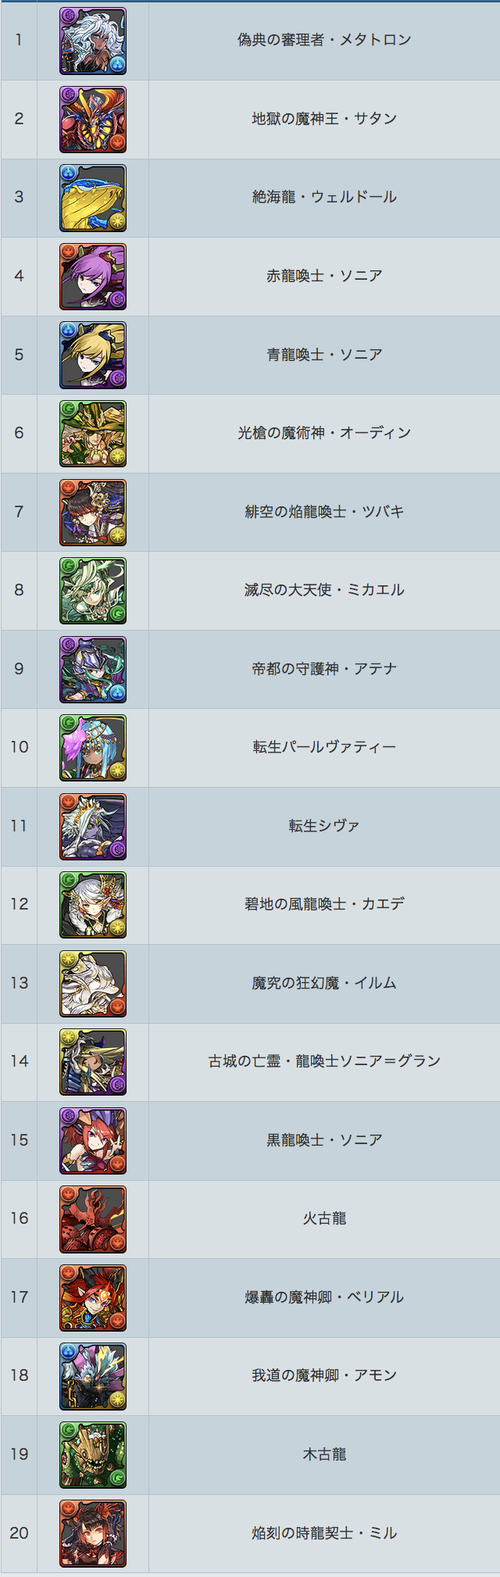Click the ツバキ monster icon in row 7
The width and height of the screenshot is (500, 1577).
tap(93, 512)
